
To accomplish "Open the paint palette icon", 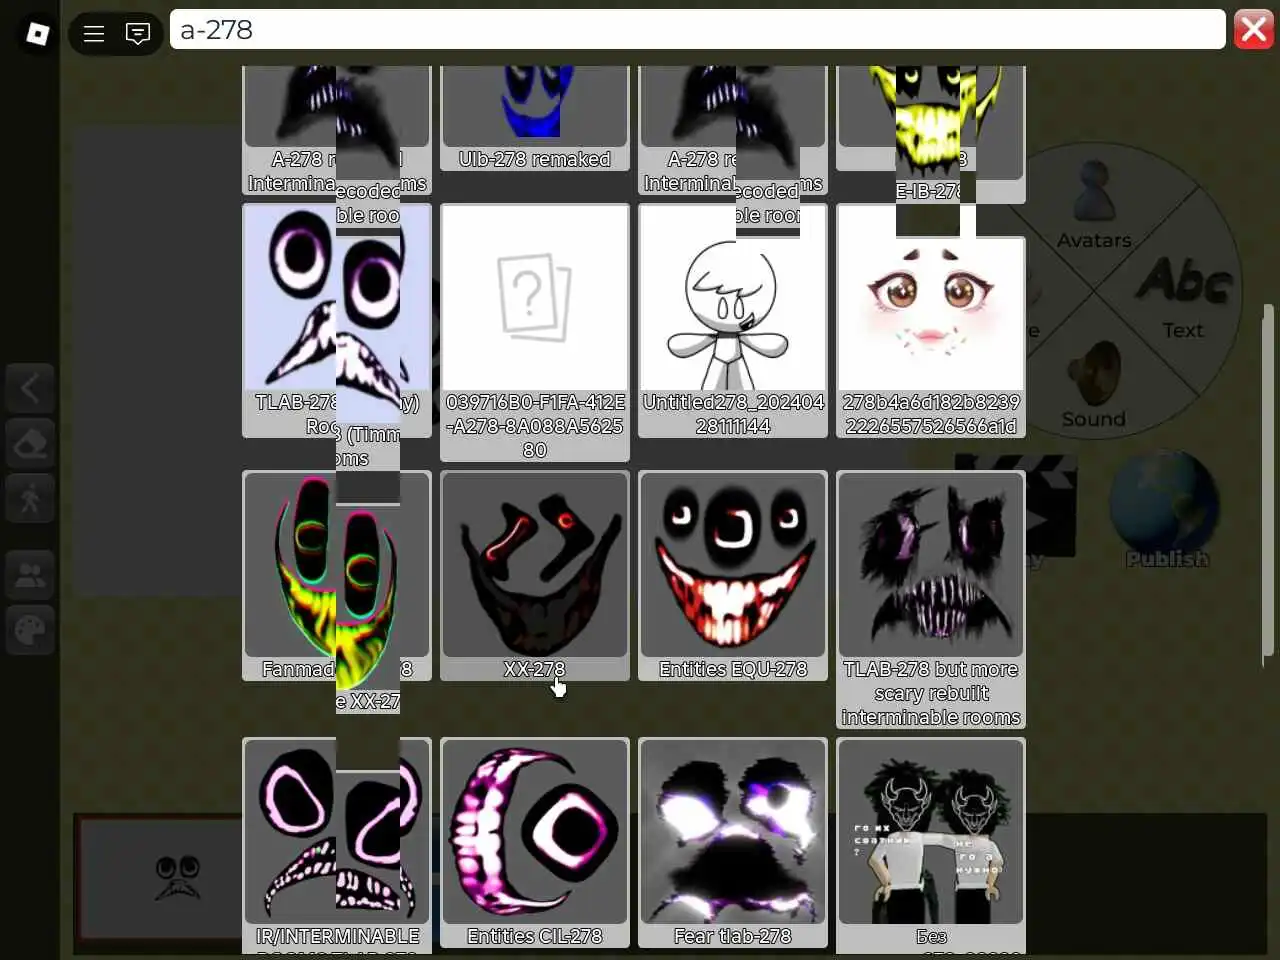I will [30, 631].
